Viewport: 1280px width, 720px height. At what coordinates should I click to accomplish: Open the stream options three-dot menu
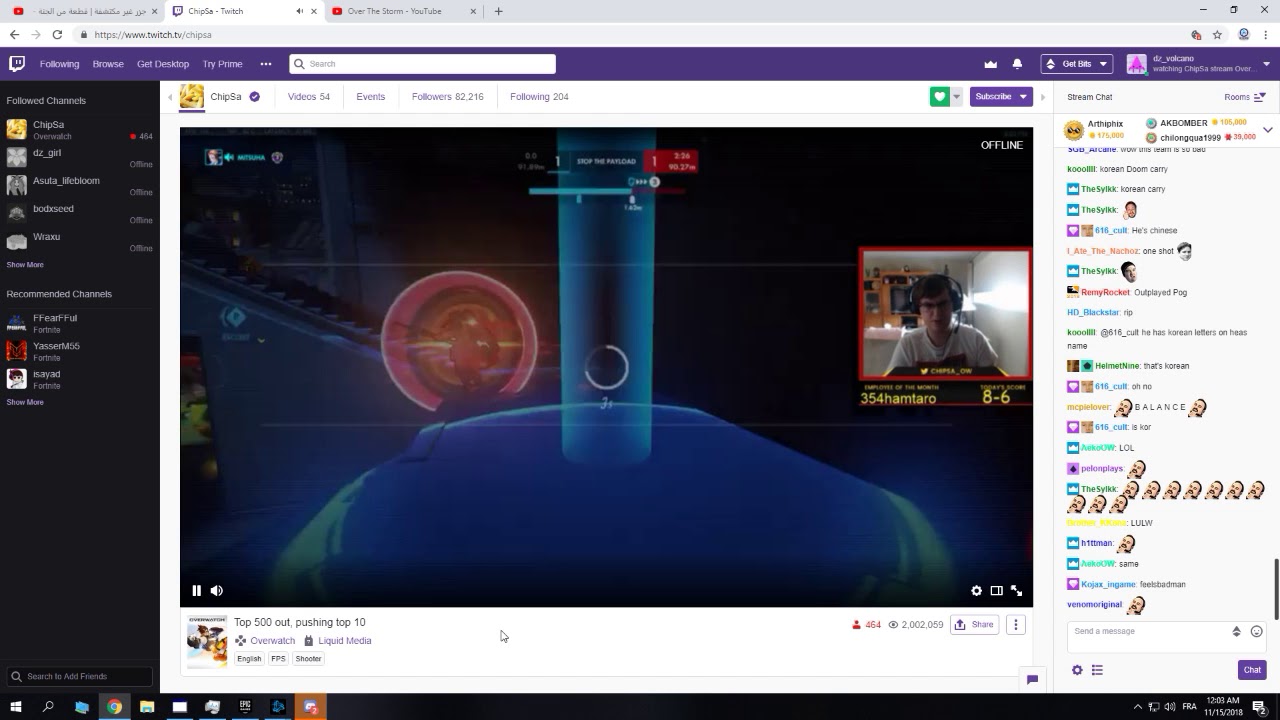pyautogui.click(x=1015, y=625)
